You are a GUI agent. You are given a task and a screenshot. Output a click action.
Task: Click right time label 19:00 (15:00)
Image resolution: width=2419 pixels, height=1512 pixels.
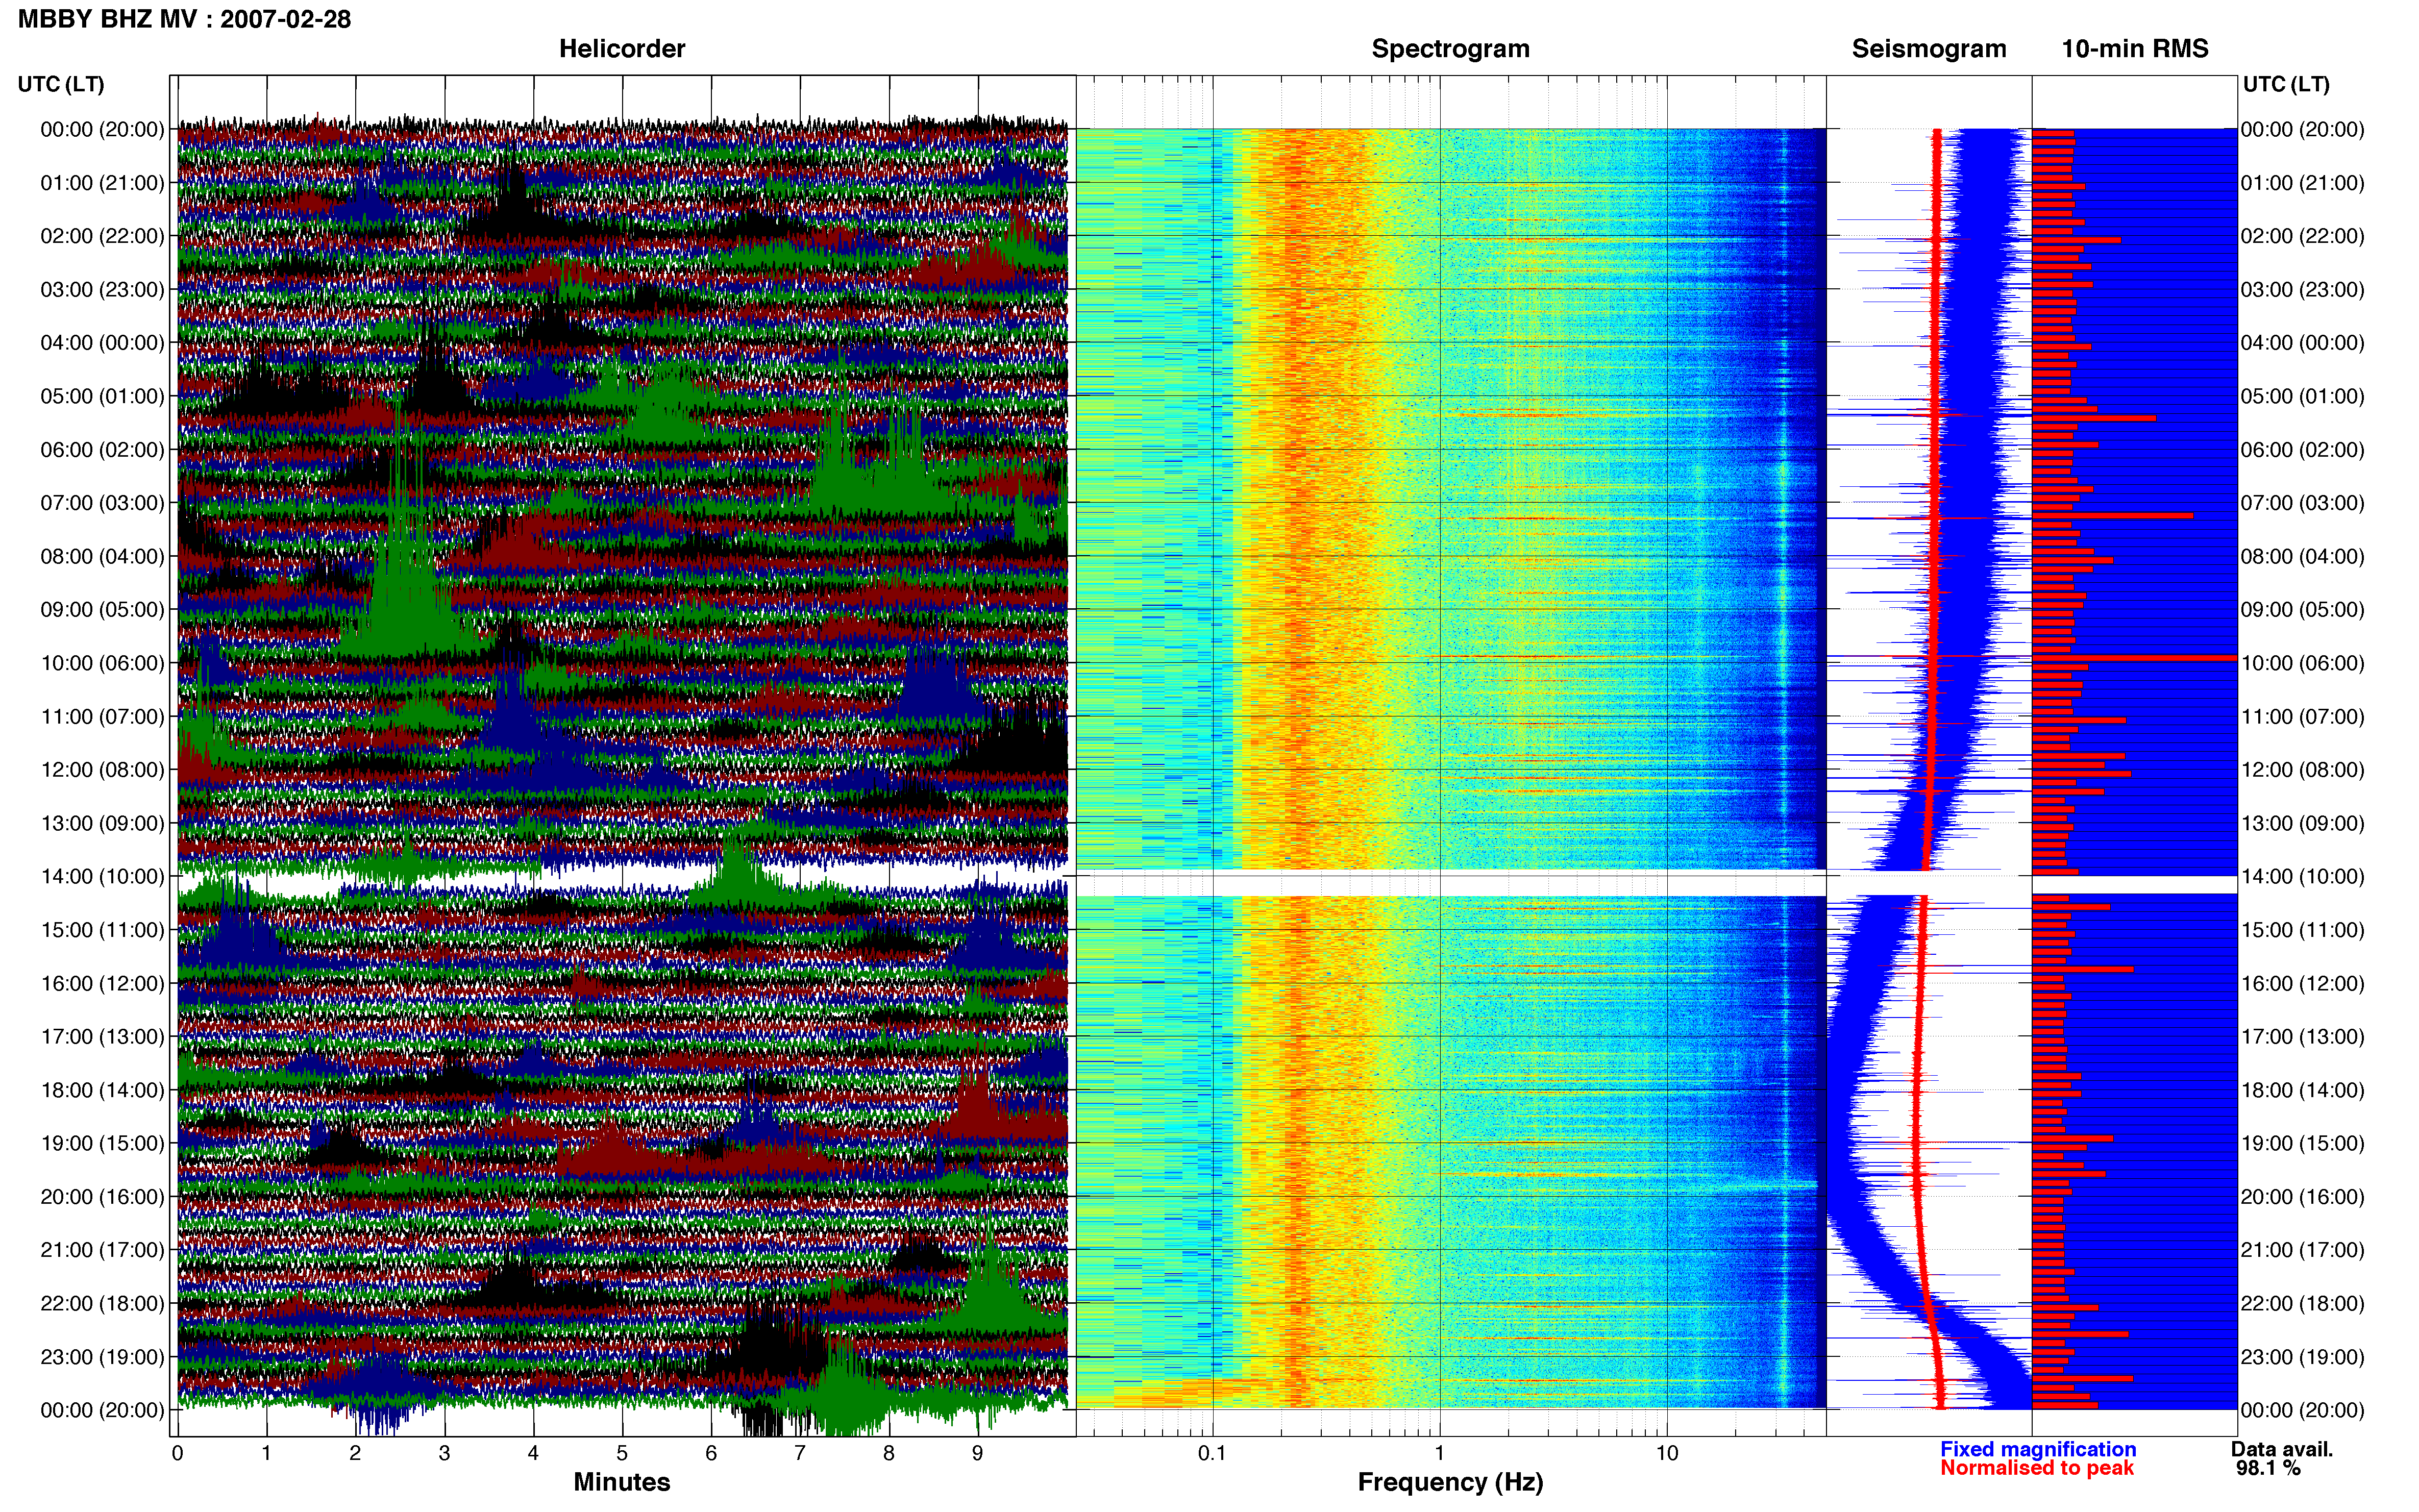coord(2303,1143)
